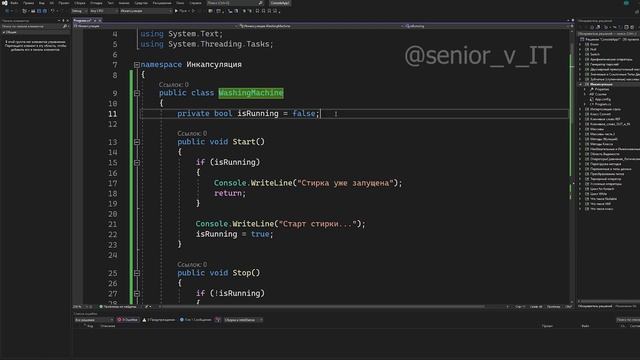Focus the toolbox search field
The image size is (640, 360).
pyautogui.click(x=33, y=26)
